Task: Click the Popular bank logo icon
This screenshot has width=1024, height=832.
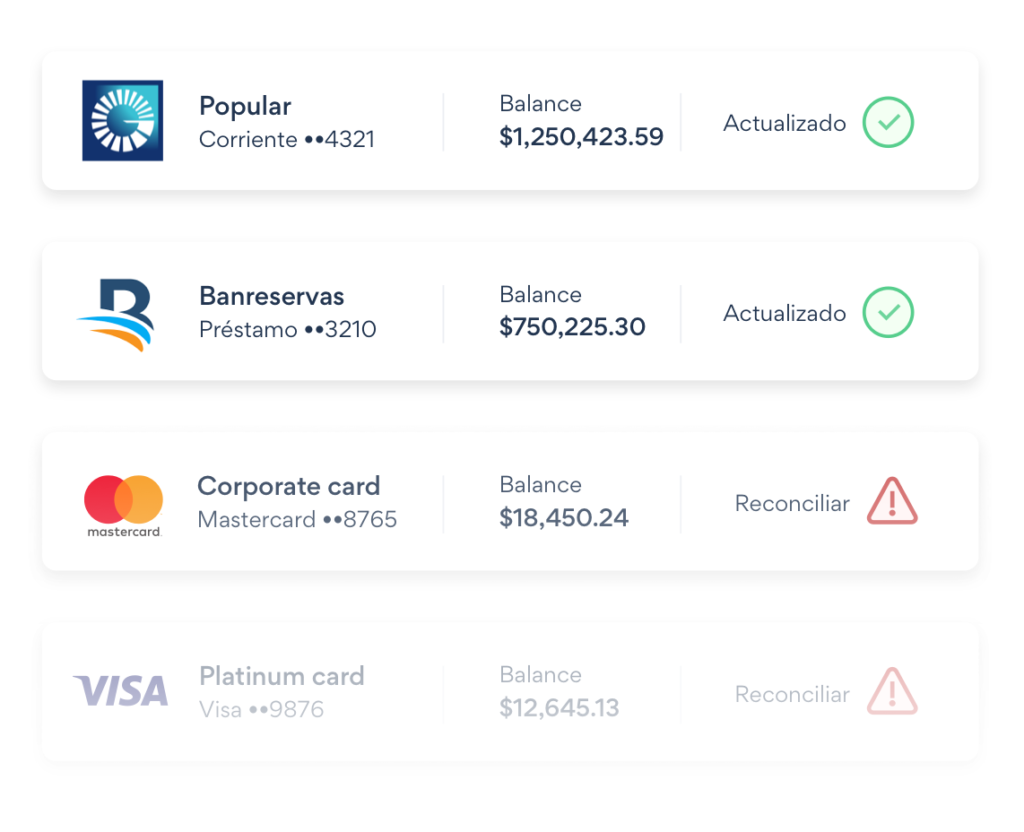Action: 122,121
